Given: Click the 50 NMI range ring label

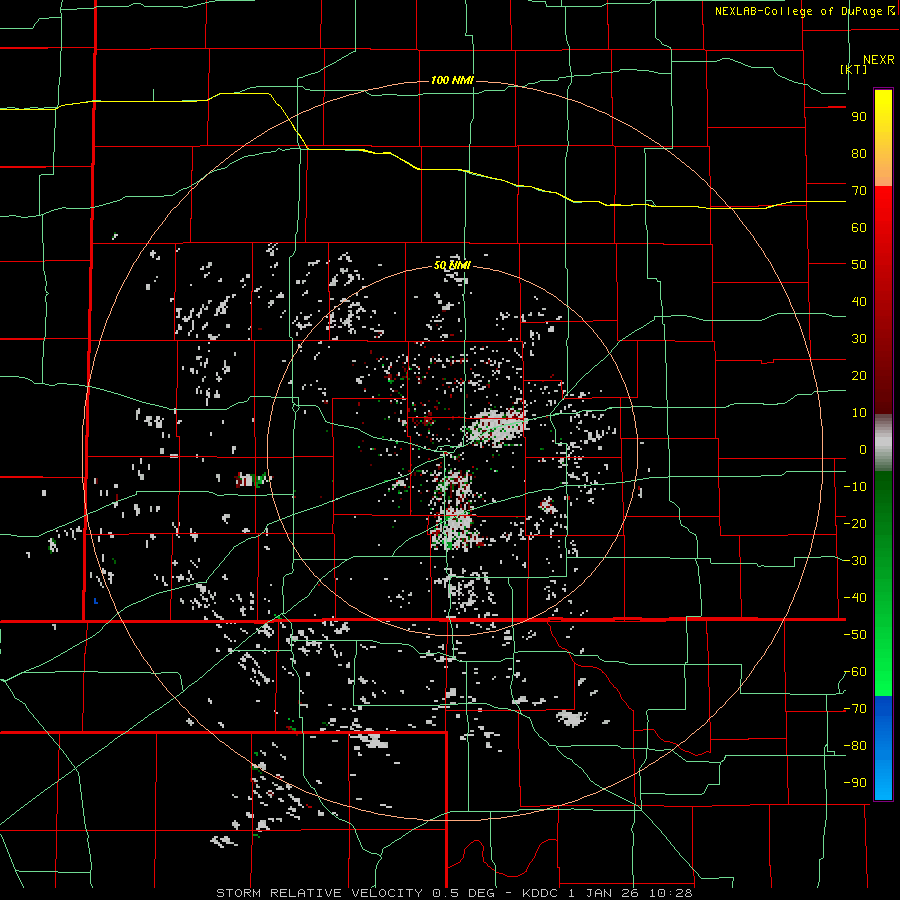Looking at the screenshot, I should [x=452, y=265].
